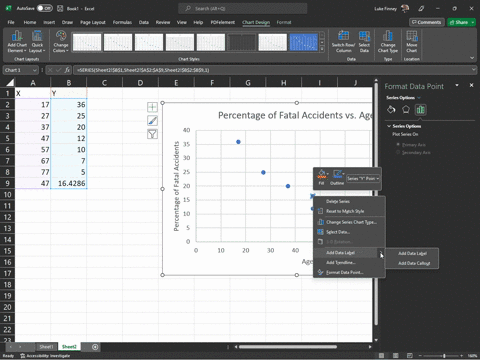The image size is (480, 360).
Task: Click the Insert Function fx icon
Action: [67, 70]
